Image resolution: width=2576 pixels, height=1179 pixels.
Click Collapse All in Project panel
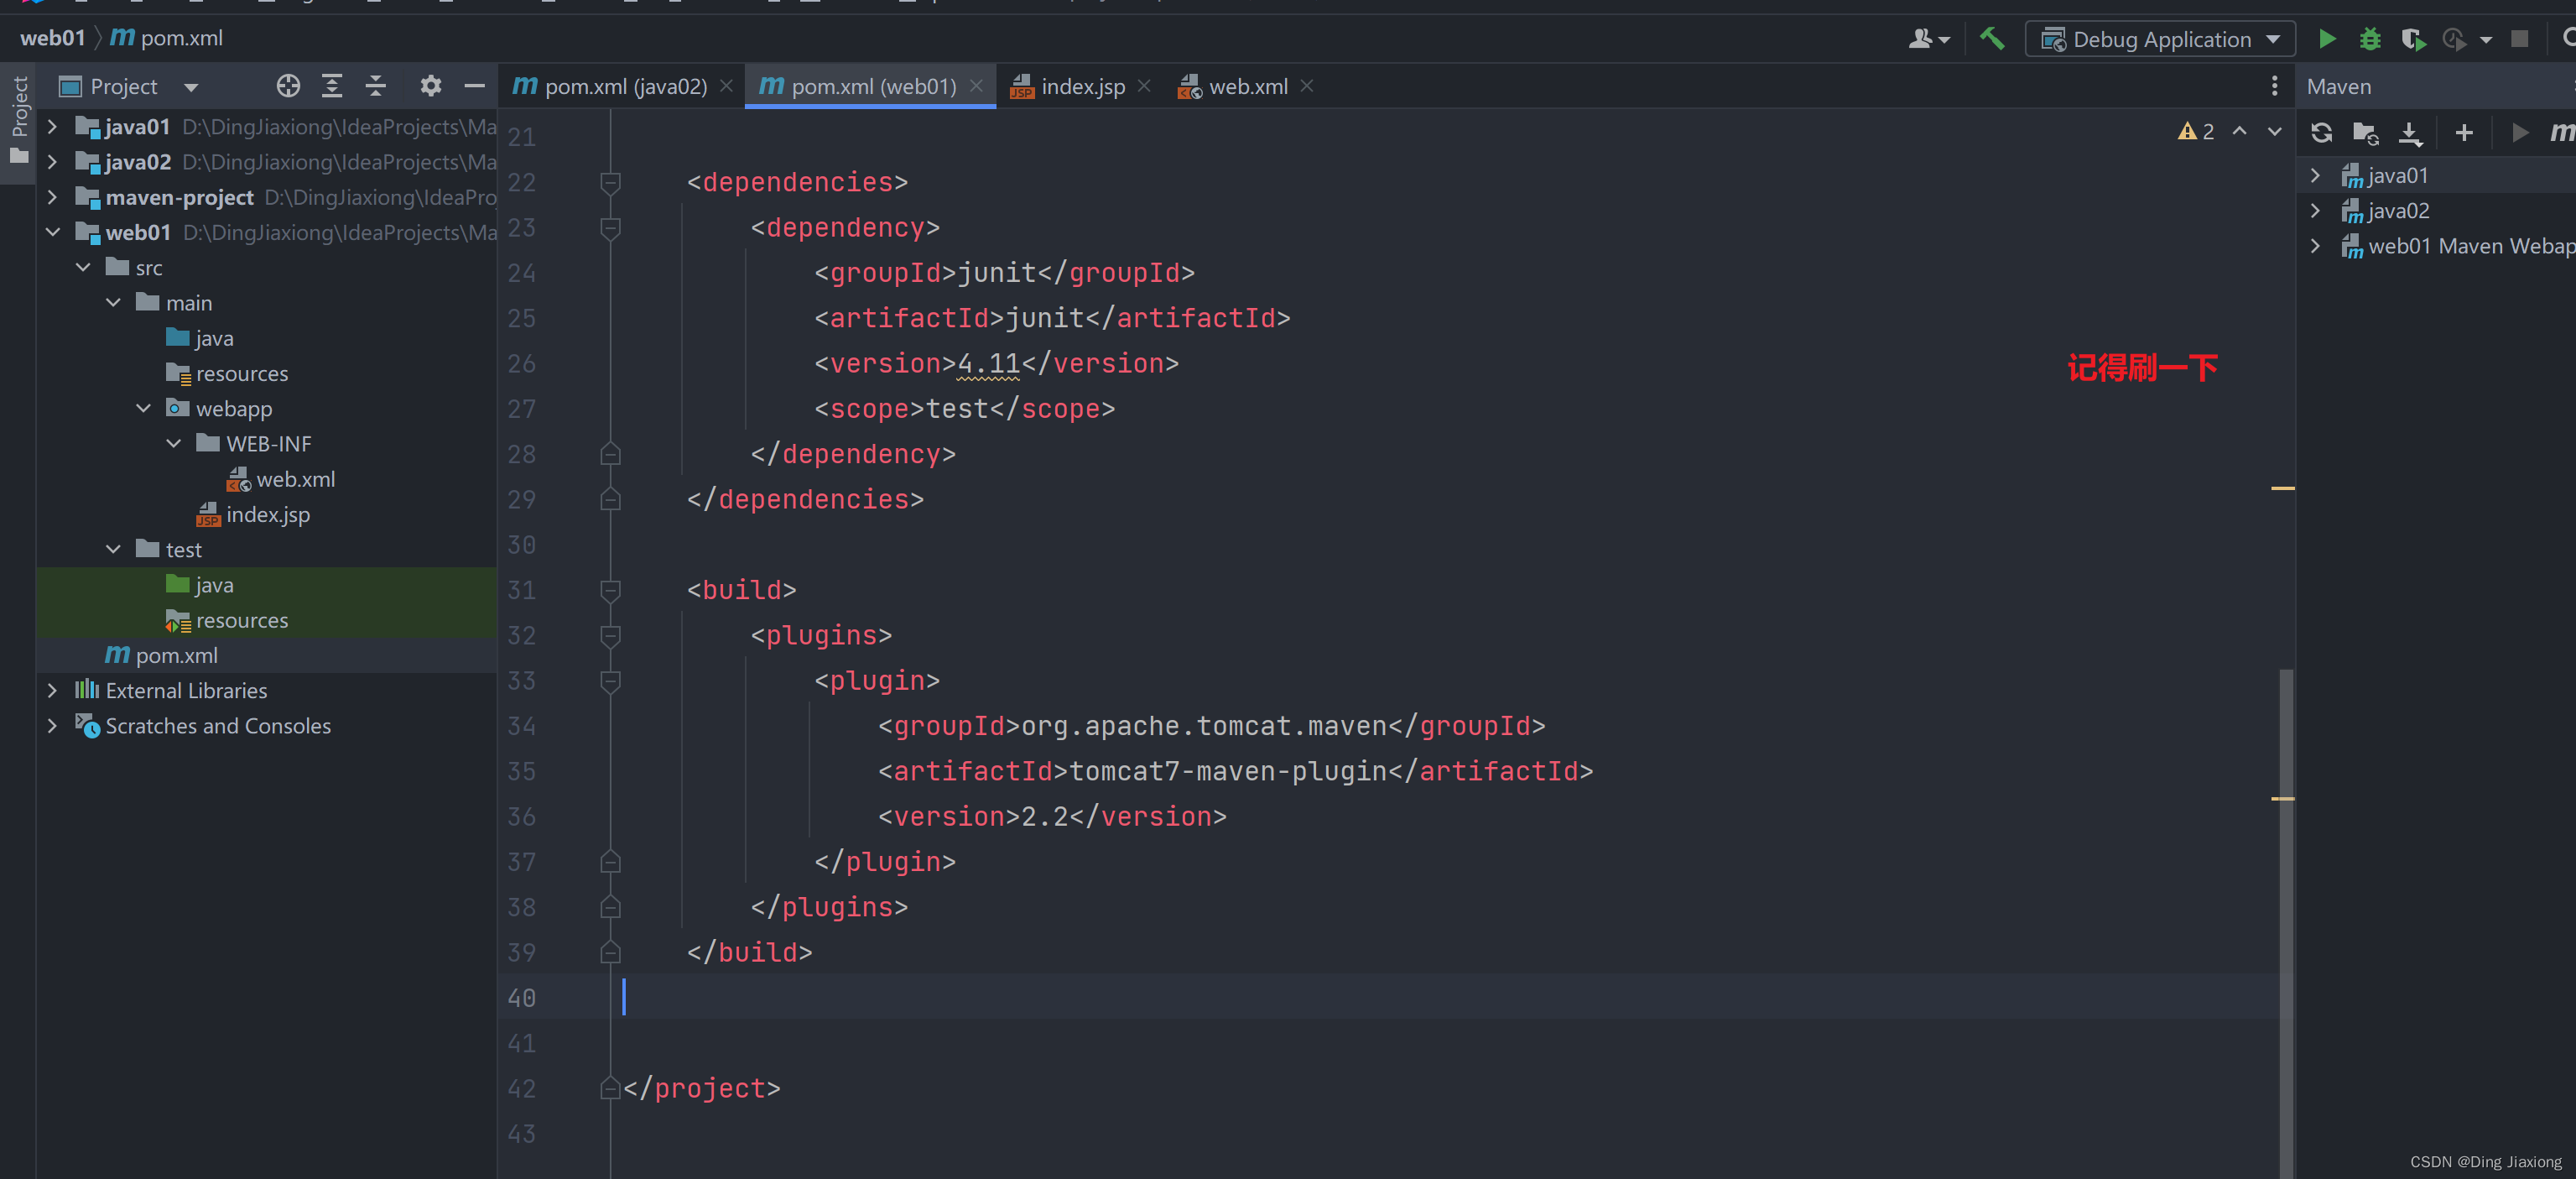click(x=376, y=86)
